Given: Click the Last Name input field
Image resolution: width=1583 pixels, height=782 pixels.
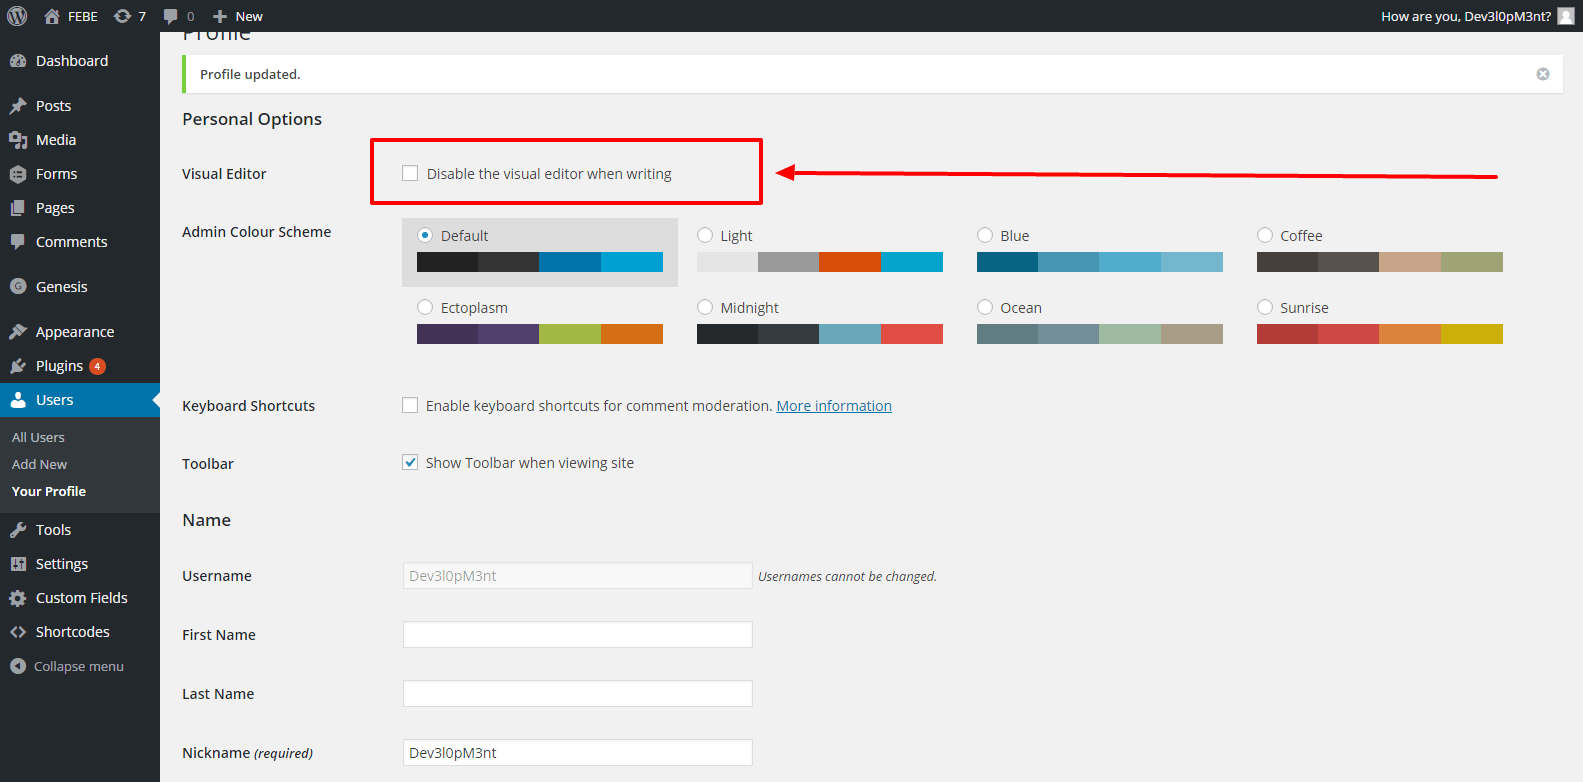Looking at the screenshot, I should tap(578, 694).
